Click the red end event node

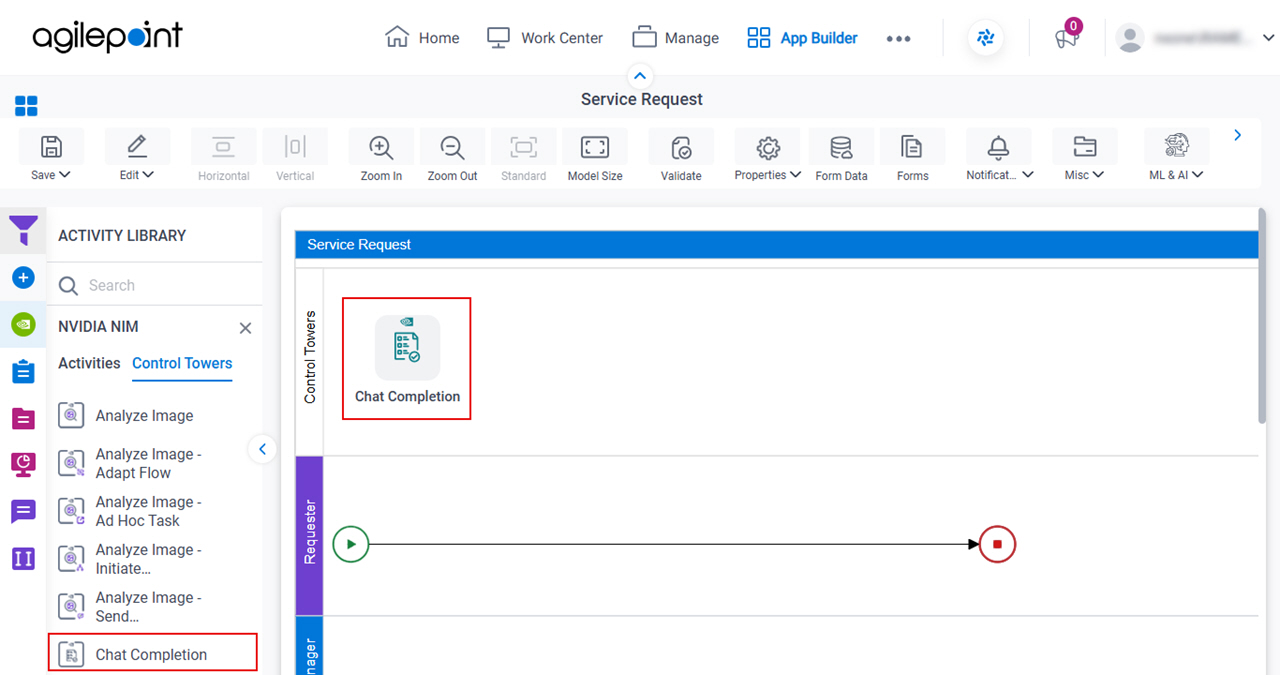tap(998, 545)
